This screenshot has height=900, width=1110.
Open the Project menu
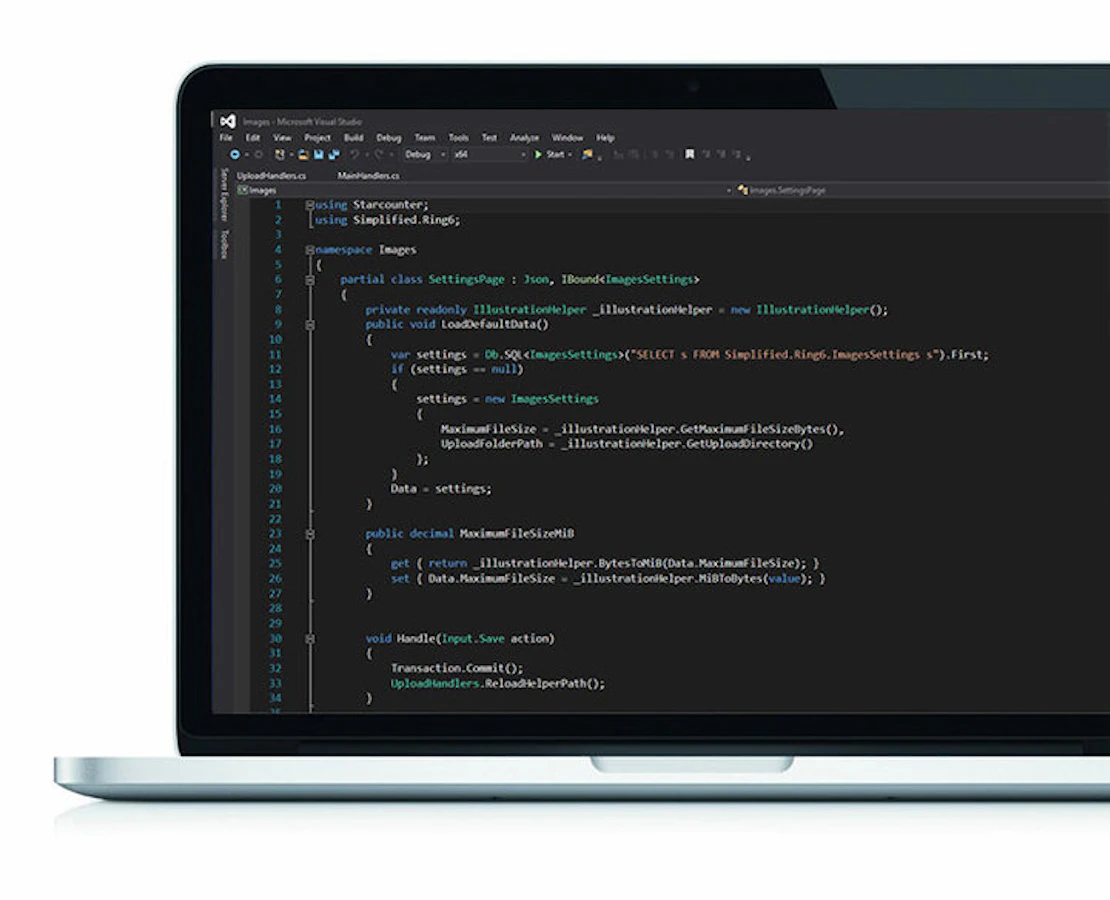tap(317, 137)
